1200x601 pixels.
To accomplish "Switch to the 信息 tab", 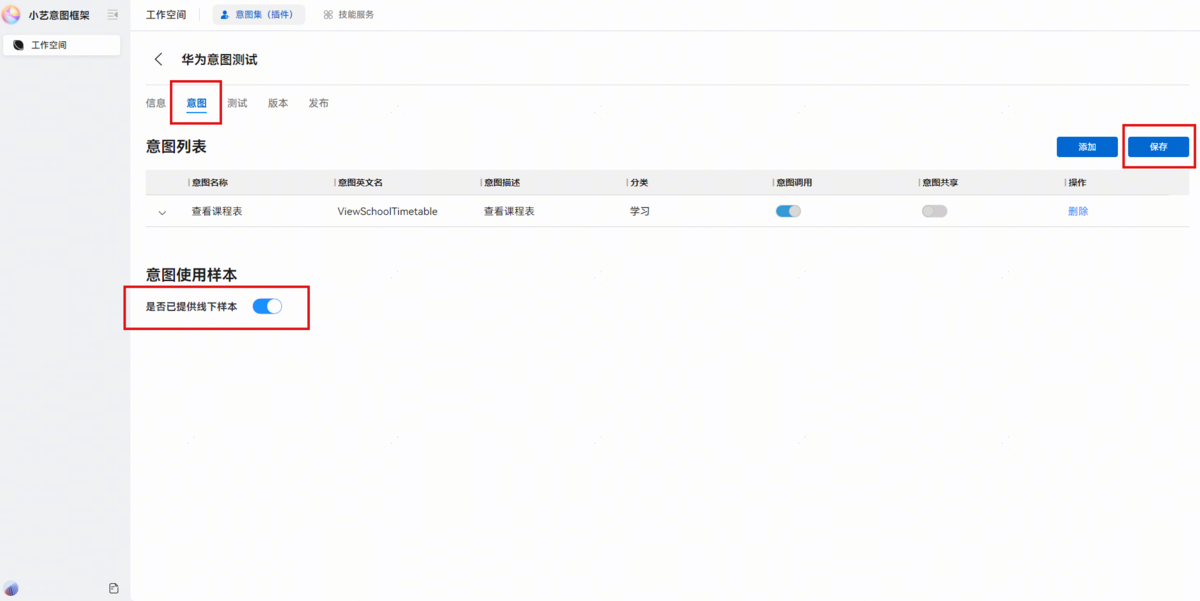I will 156,103.
